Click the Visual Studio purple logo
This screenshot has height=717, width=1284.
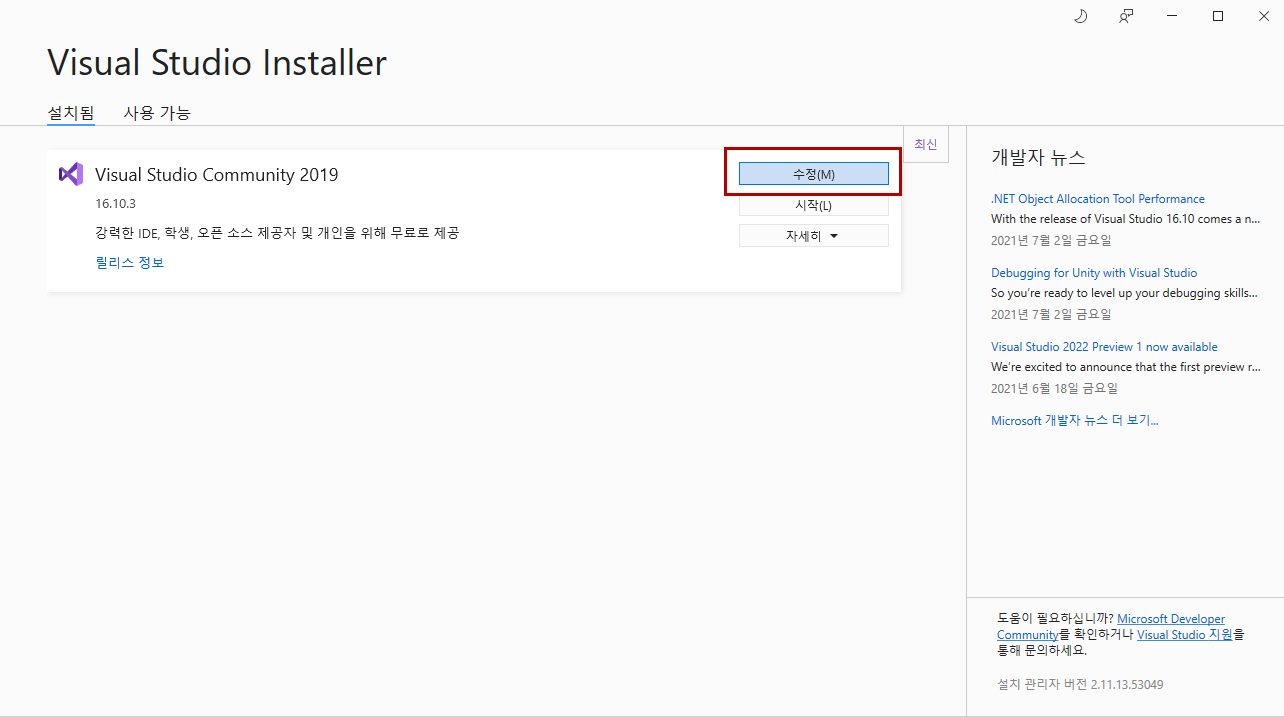70,174
